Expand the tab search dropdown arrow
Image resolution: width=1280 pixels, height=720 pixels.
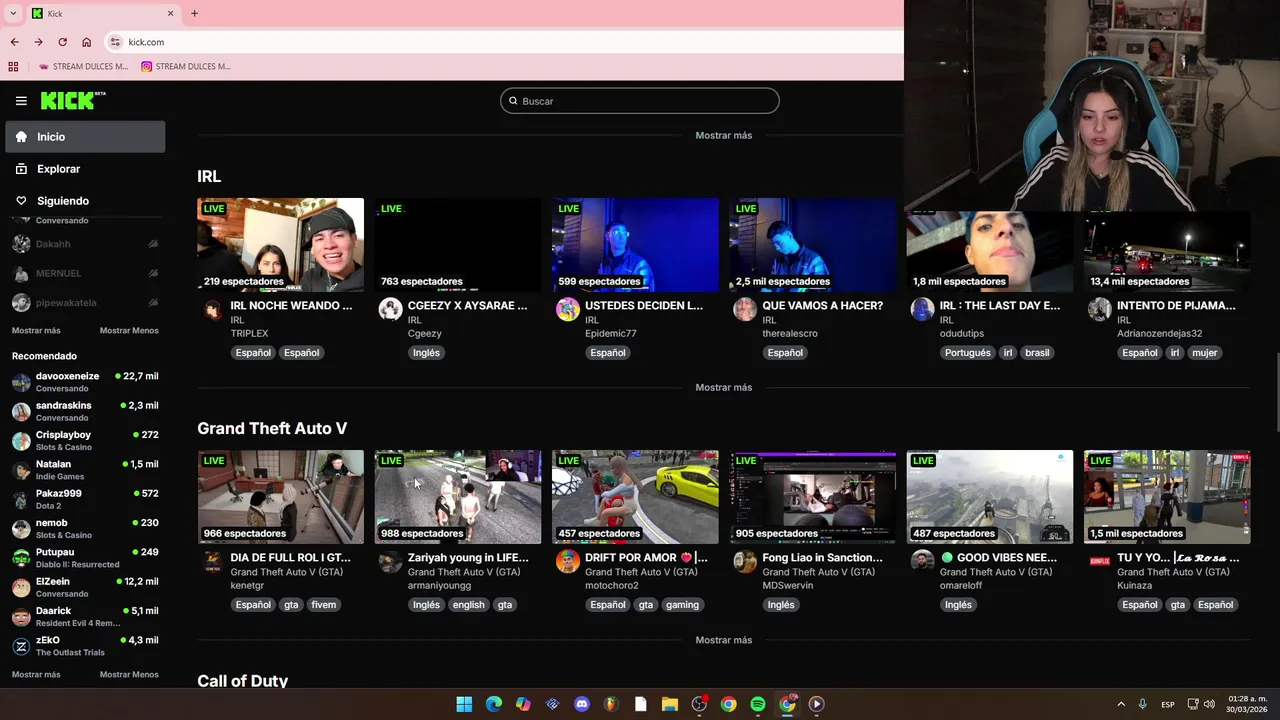pyautogui.click(x=13, y=13)
